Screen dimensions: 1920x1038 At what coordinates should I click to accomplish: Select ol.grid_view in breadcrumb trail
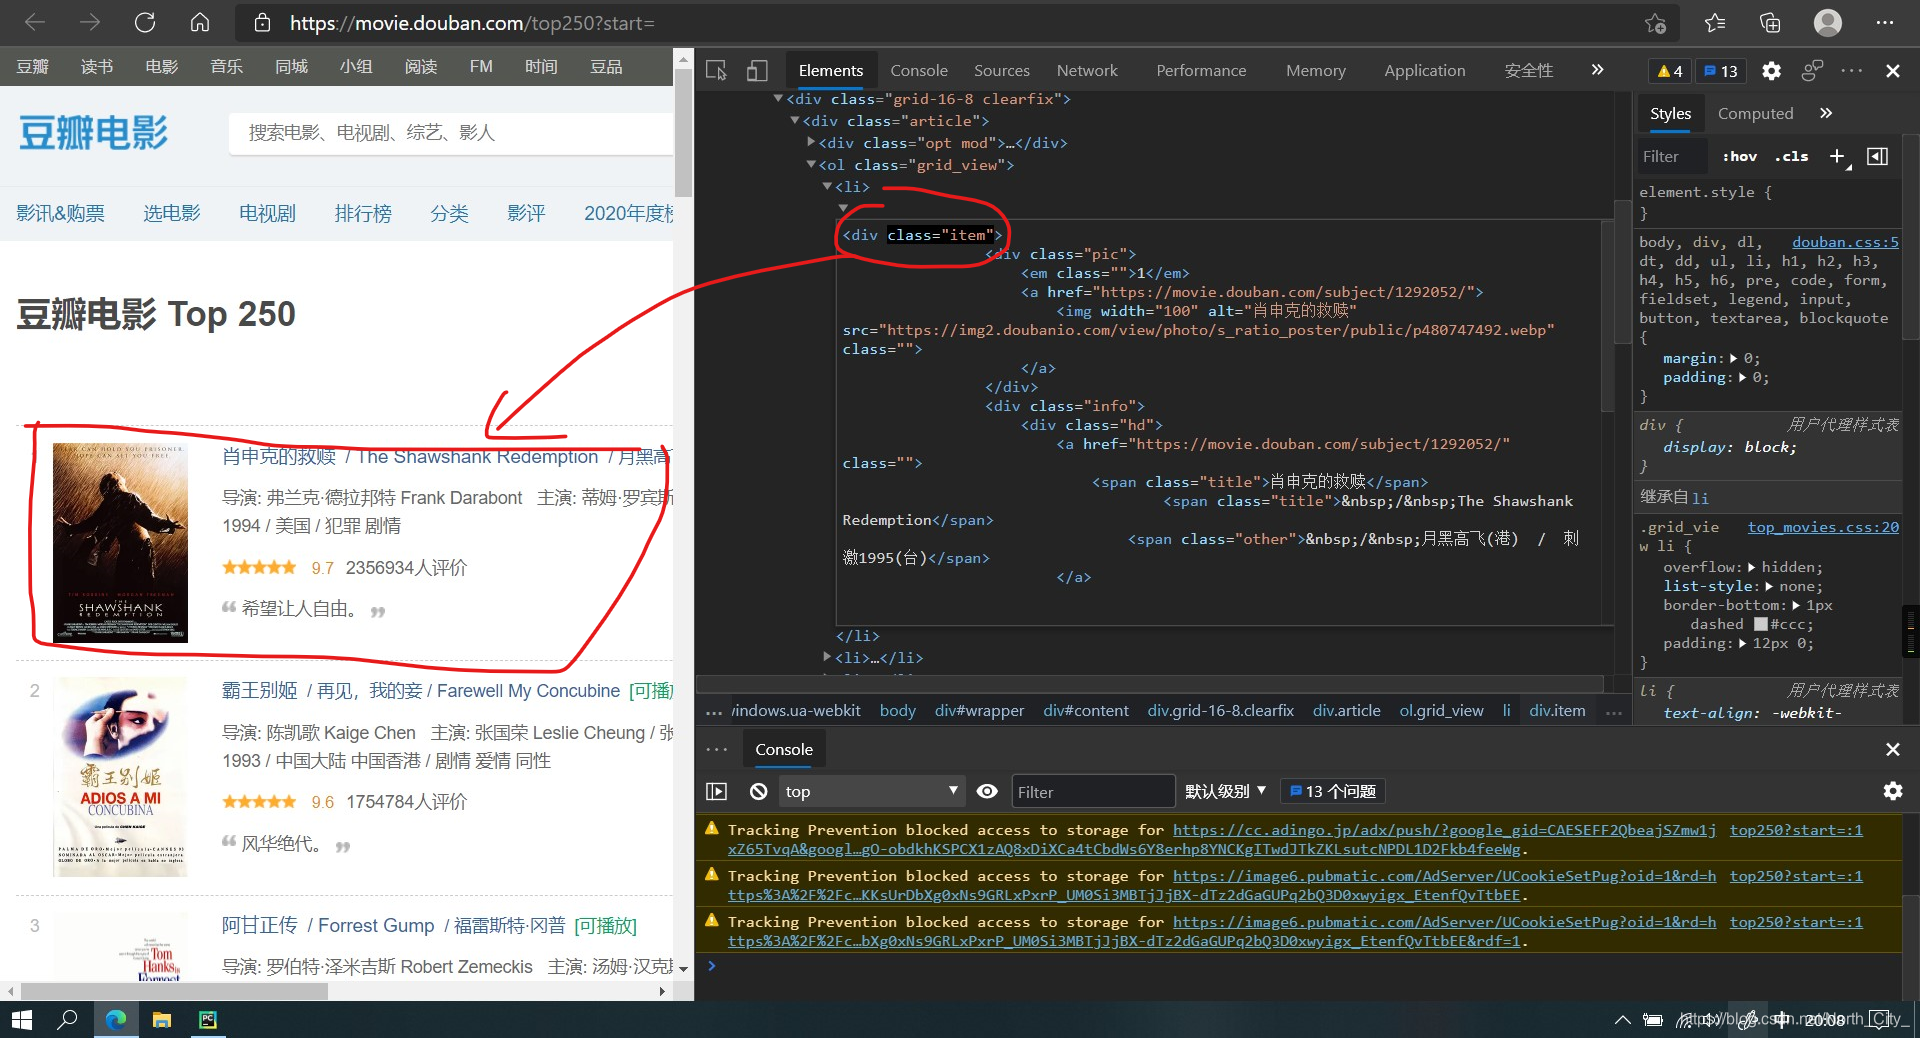pos(1441,710)
